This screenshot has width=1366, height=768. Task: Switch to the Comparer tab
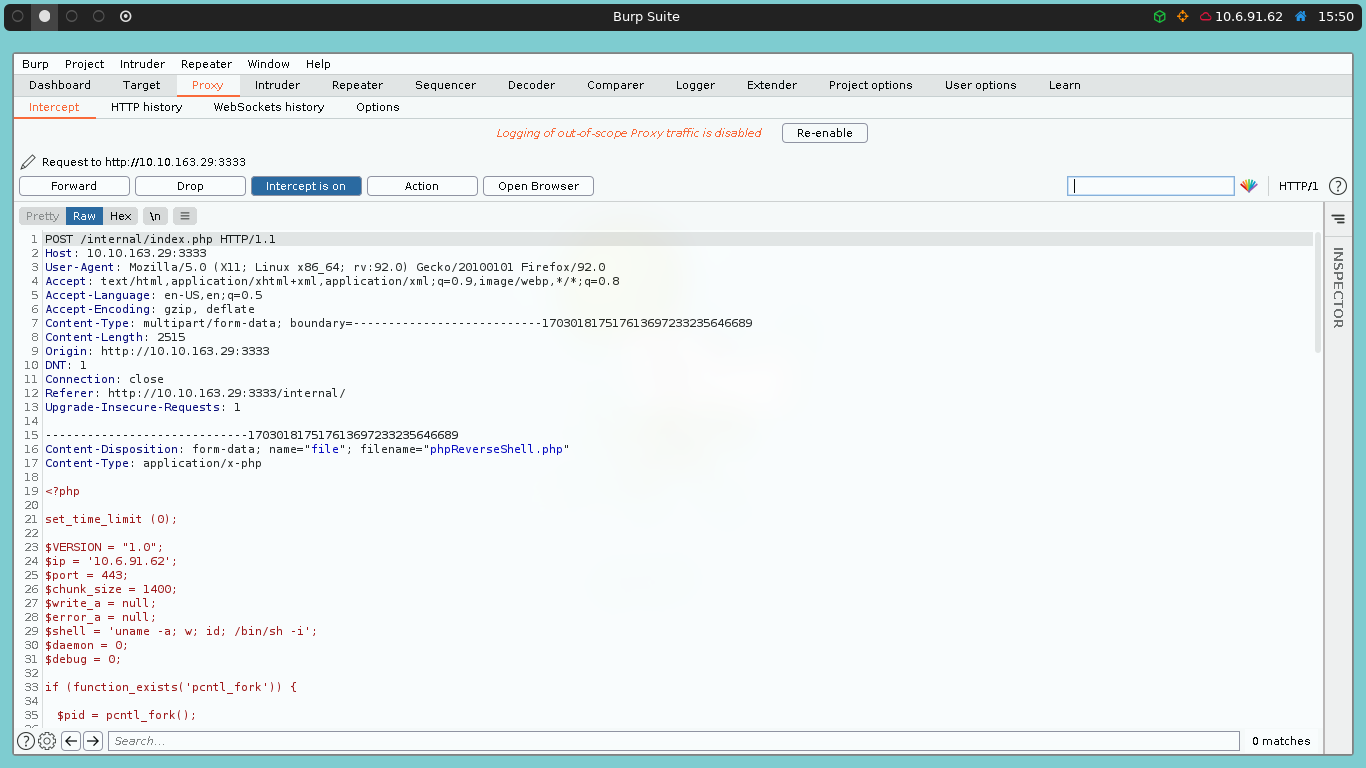pyautogui.click(x=616, y=85)
